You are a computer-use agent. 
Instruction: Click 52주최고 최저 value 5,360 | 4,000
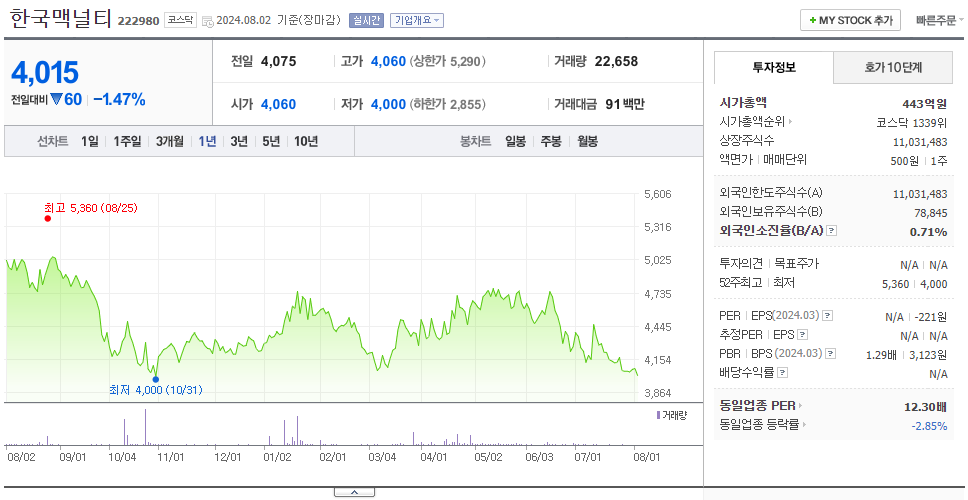coord(915,284)
